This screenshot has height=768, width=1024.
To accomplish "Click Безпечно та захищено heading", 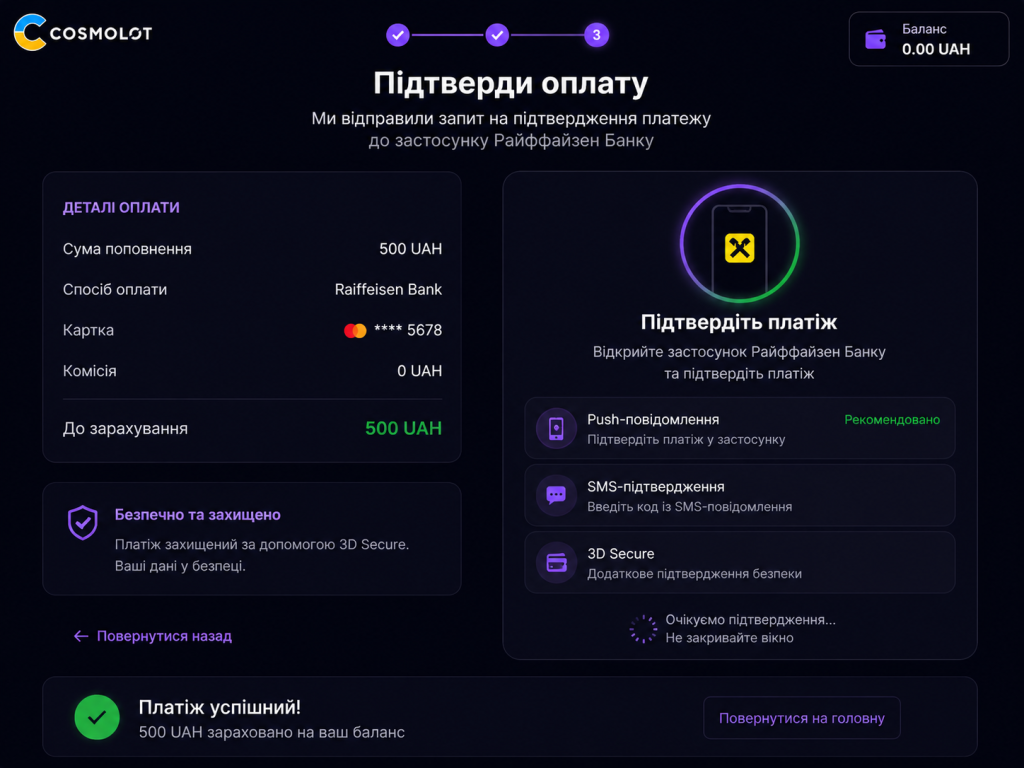I will click(x=197, y=515).
